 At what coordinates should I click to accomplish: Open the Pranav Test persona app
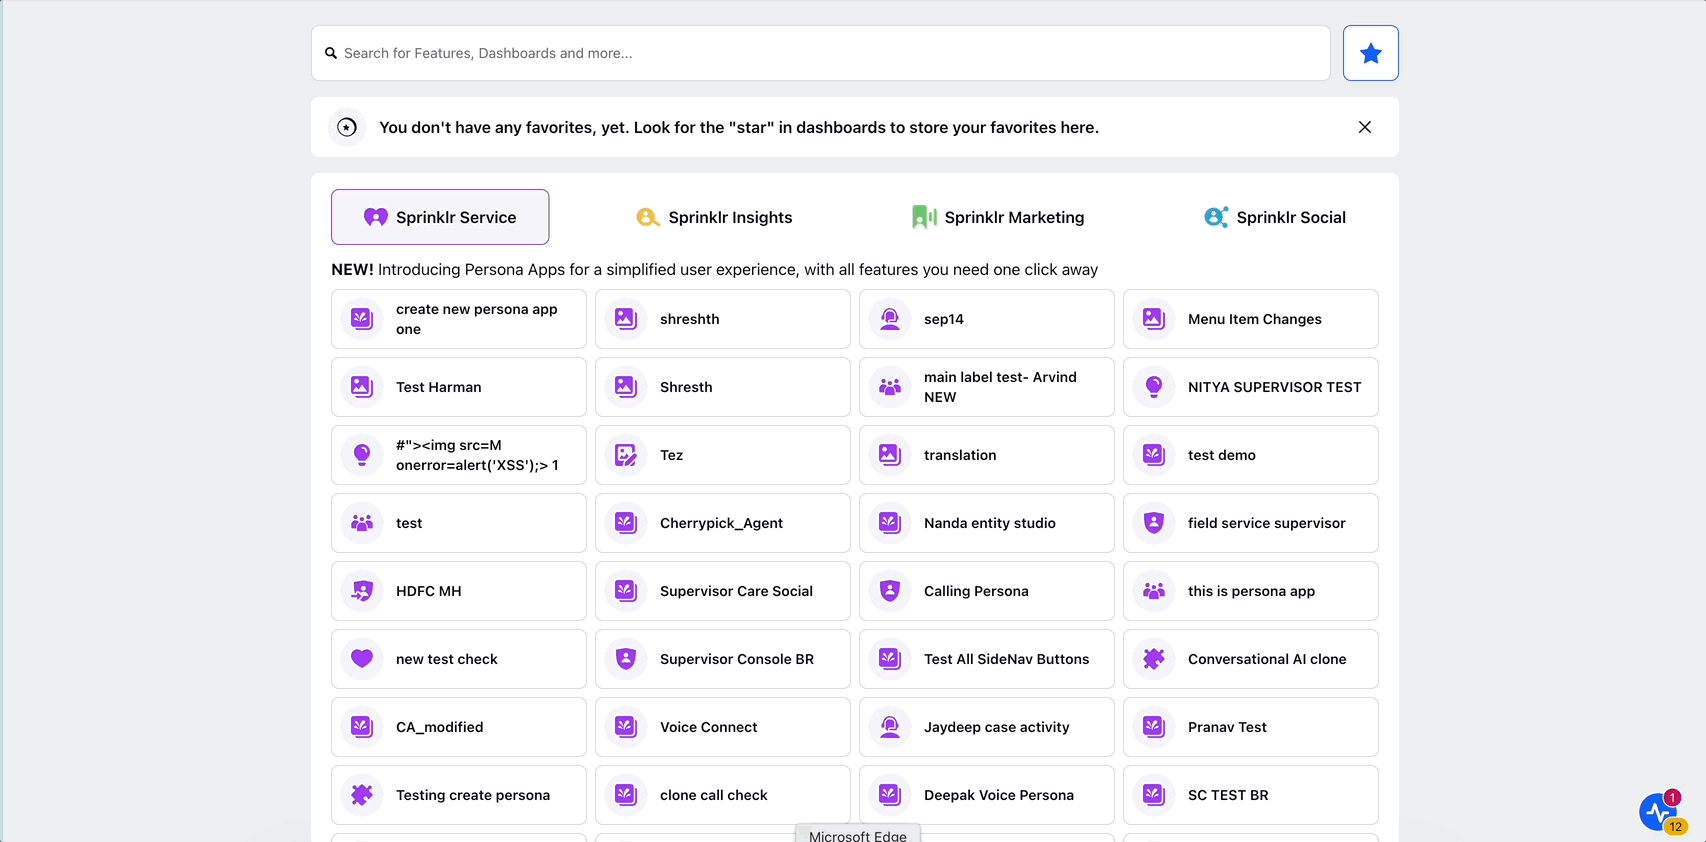pyautogui.click(x=1251, y=727)
